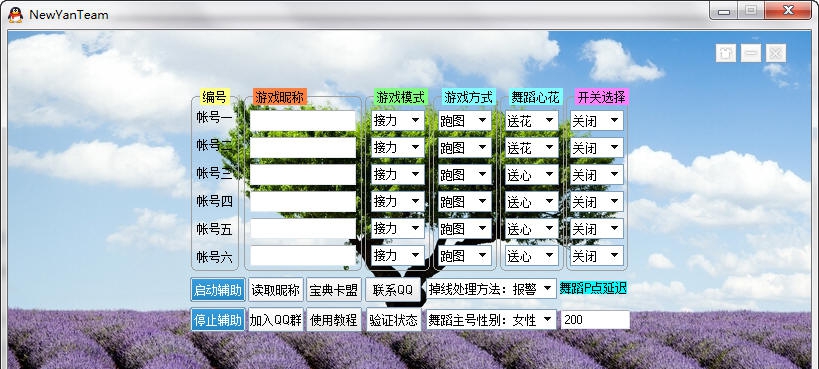Click the 启动辅助 button
Viewport: 819px width, 369px height.
(217, 290)
